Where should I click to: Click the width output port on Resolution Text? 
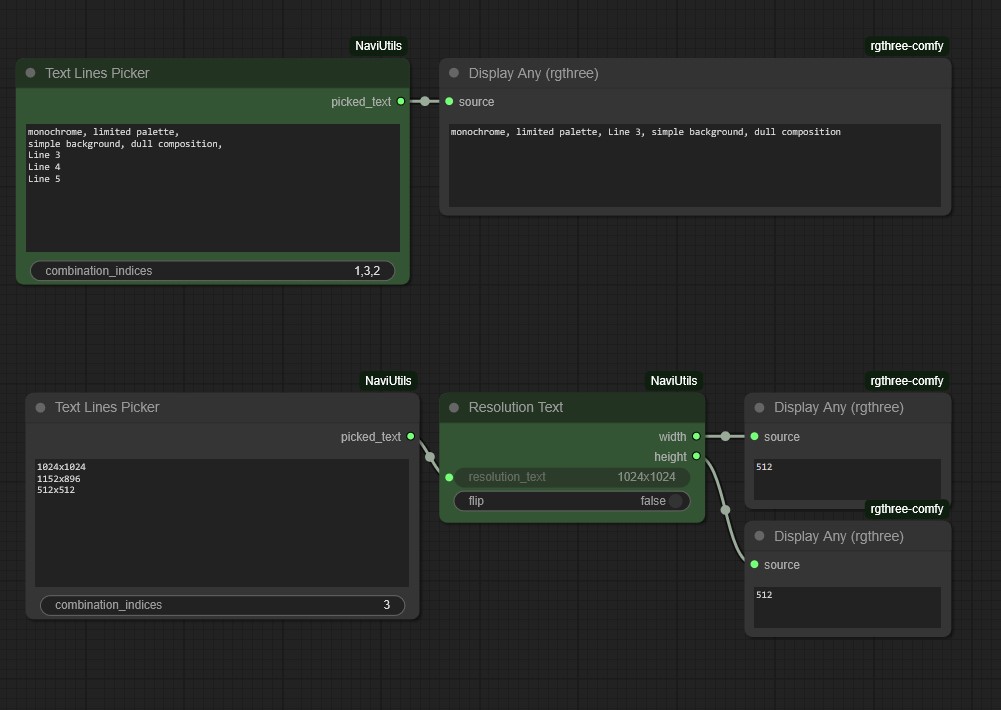(x=696, y=436)
